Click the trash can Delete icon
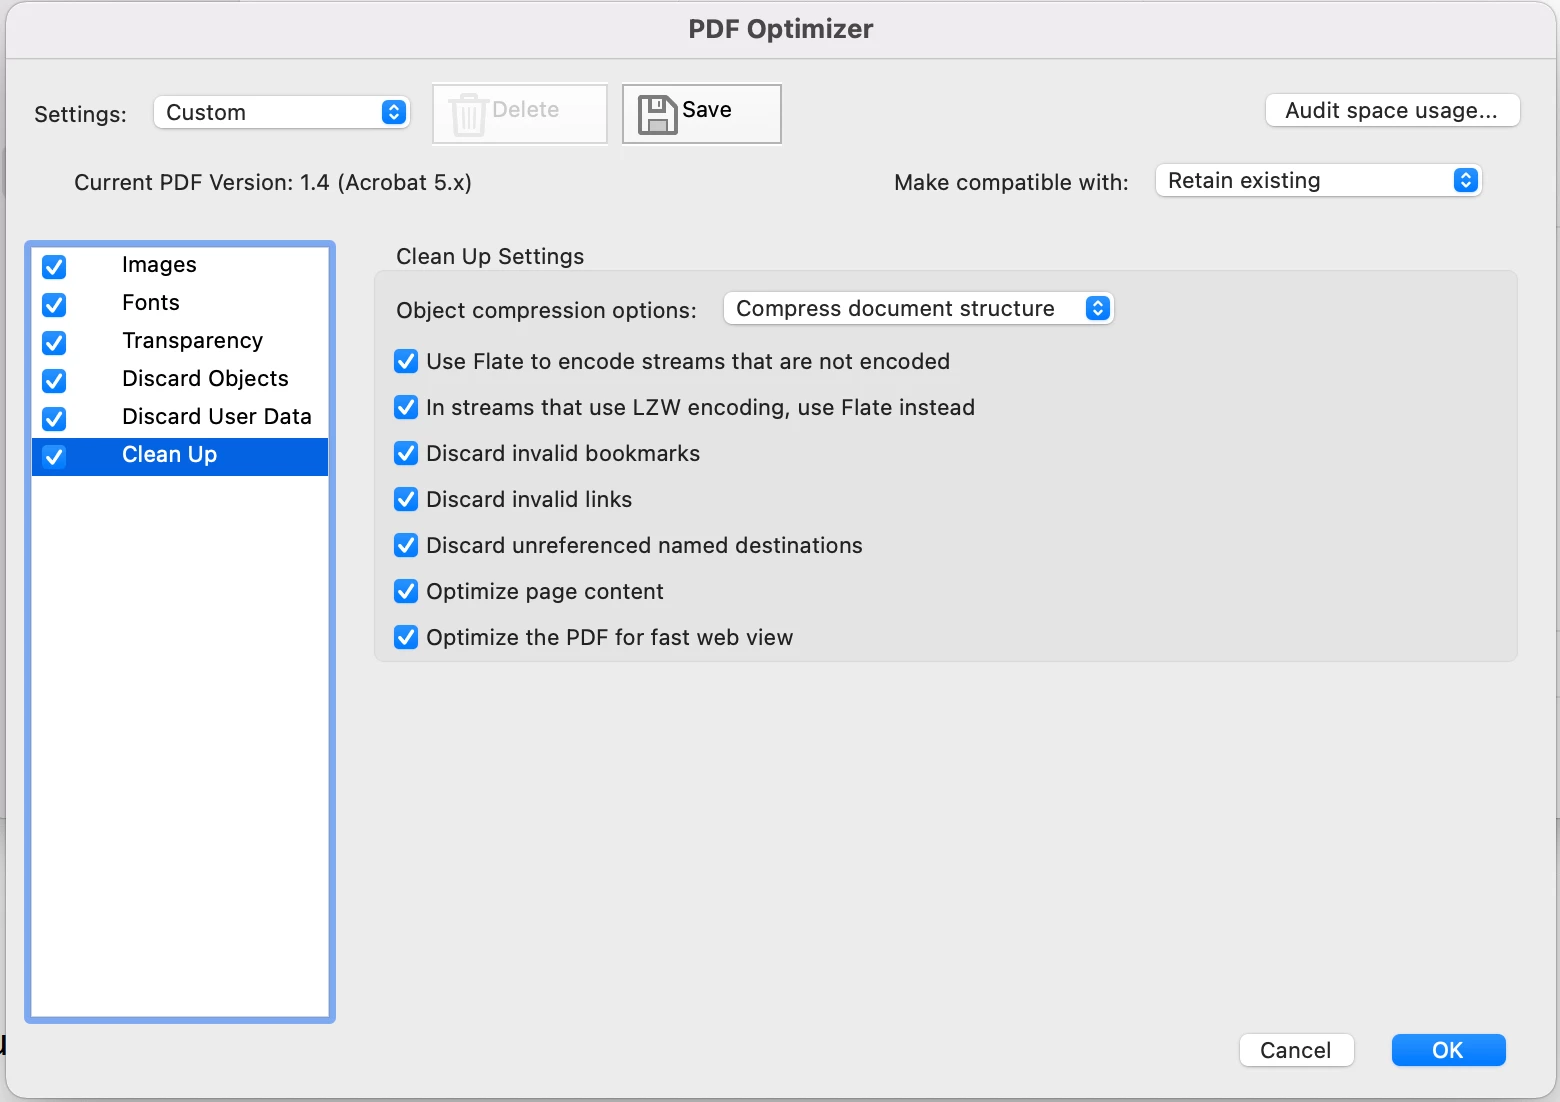 click(467, 114)
